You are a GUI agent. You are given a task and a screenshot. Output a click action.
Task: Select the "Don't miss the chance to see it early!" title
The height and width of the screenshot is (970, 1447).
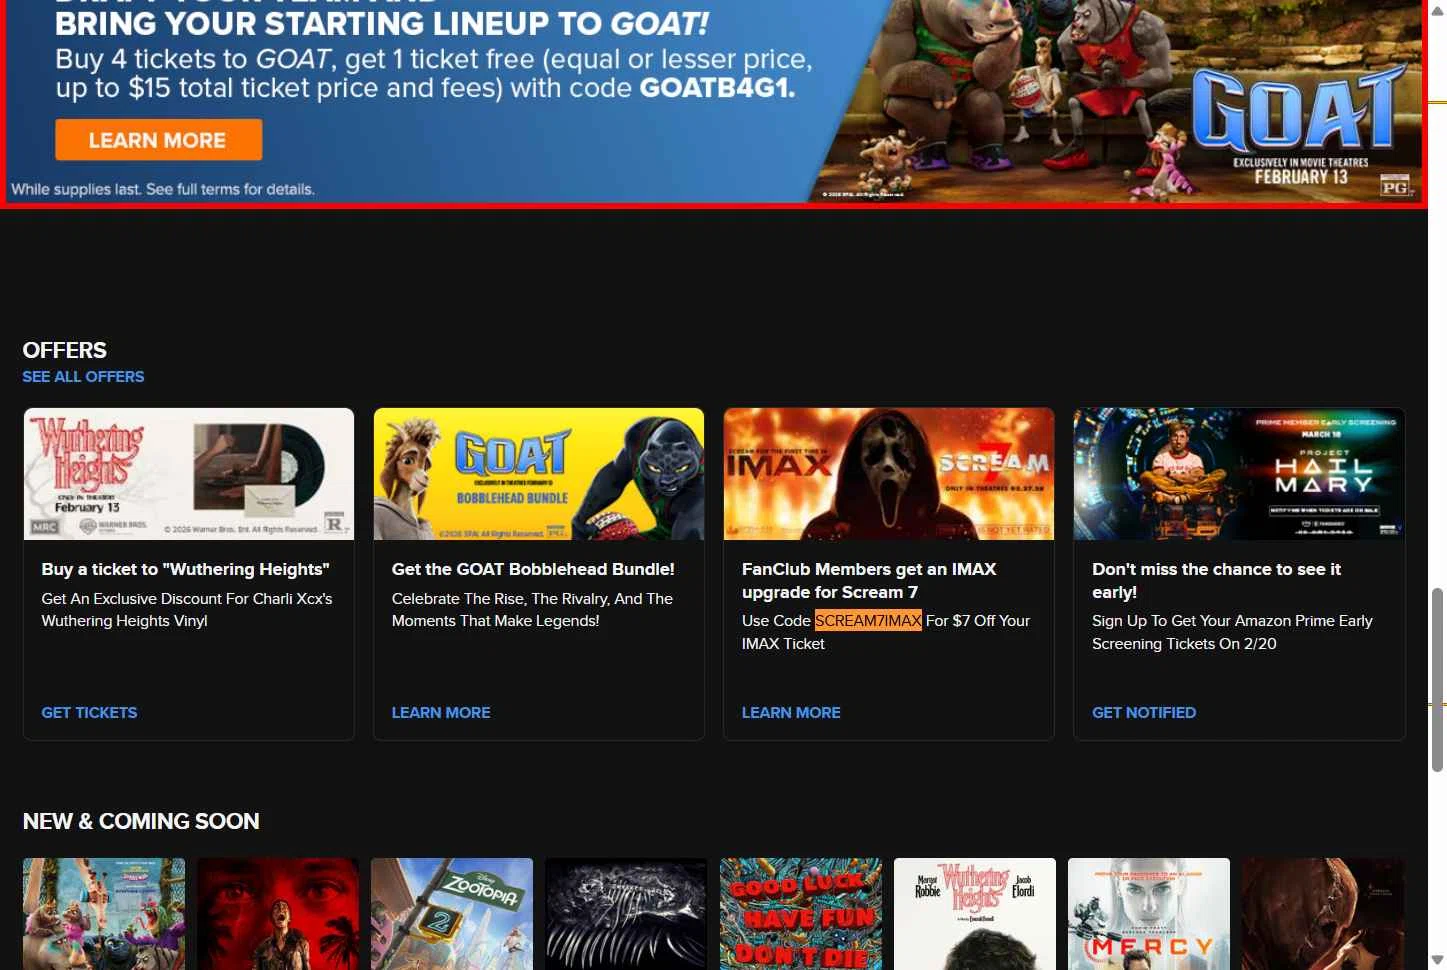pos(1216,580)
